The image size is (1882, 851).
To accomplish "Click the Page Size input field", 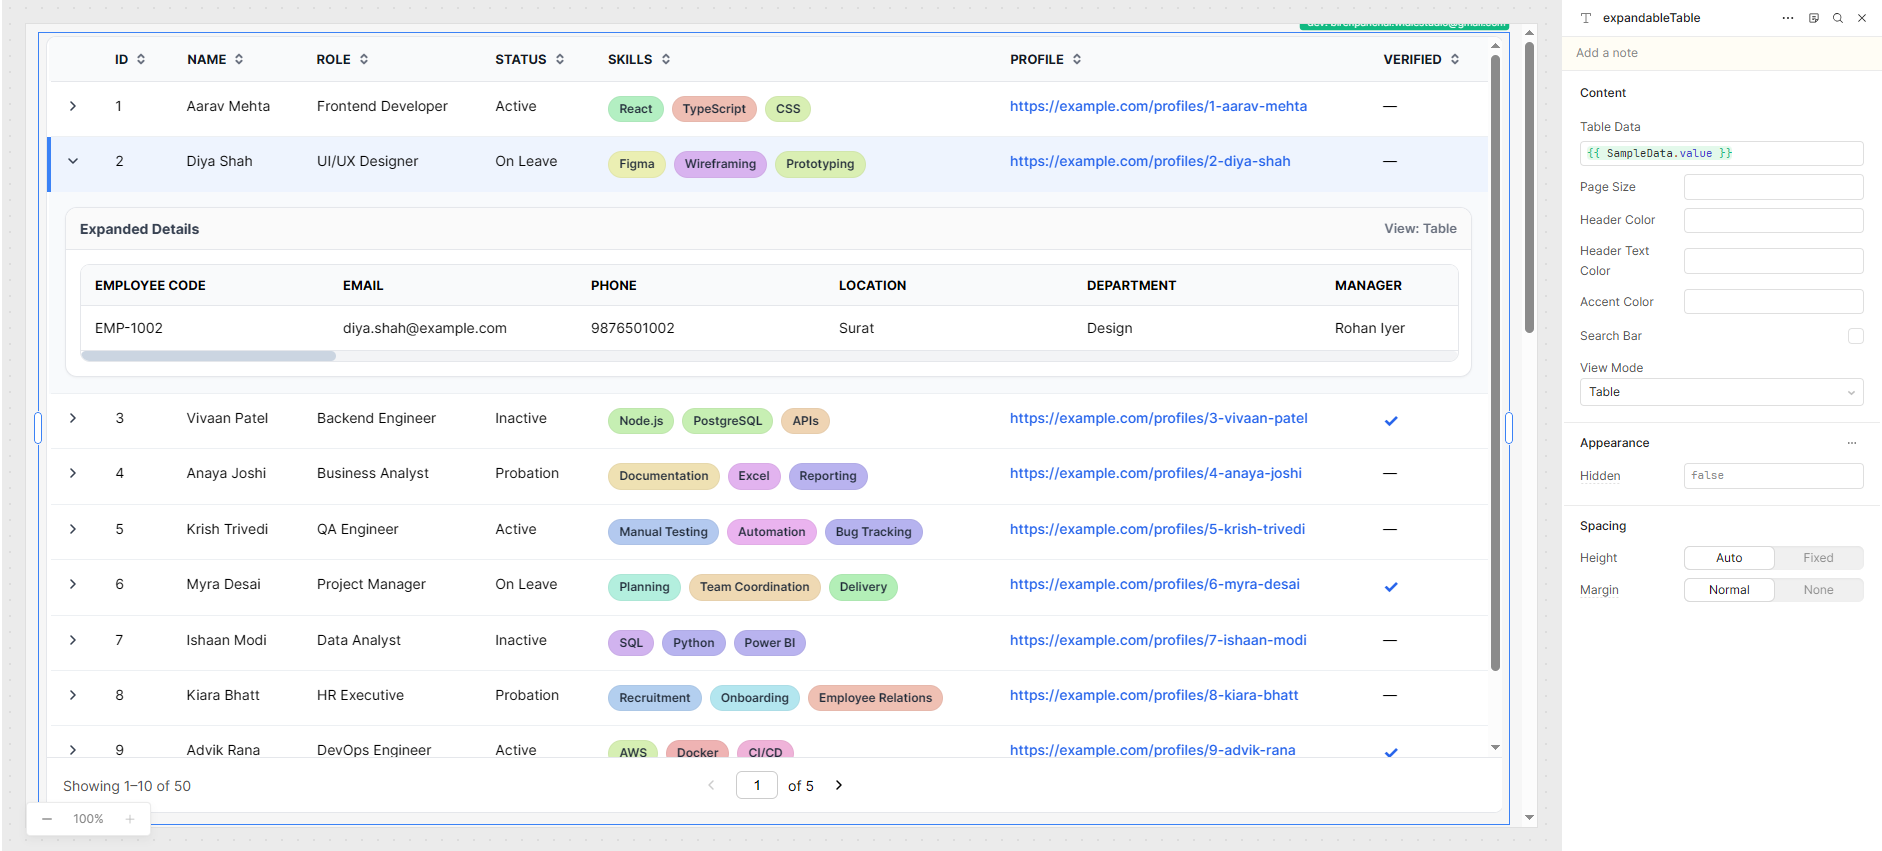I will click(1773, 187).
